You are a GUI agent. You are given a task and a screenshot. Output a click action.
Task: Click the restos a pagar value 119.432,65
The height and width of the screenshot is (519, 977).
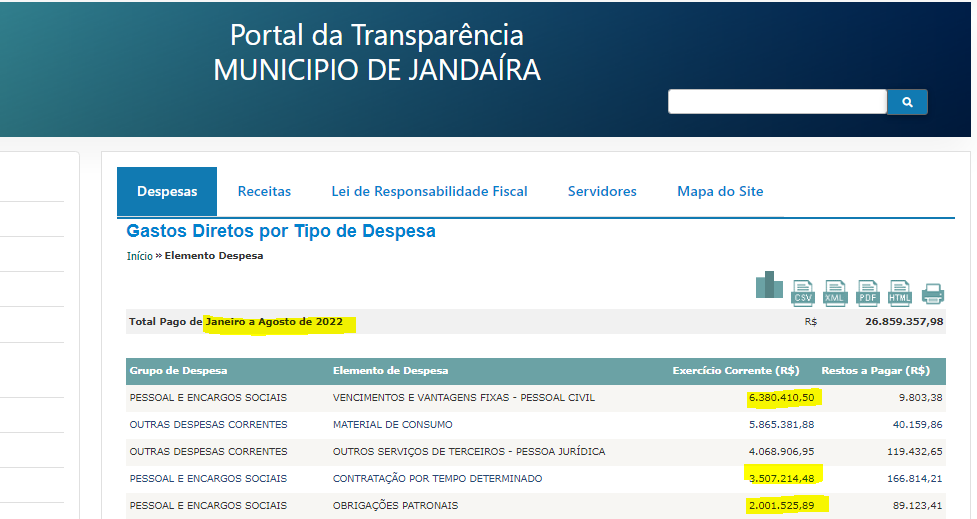click(915, 451)
